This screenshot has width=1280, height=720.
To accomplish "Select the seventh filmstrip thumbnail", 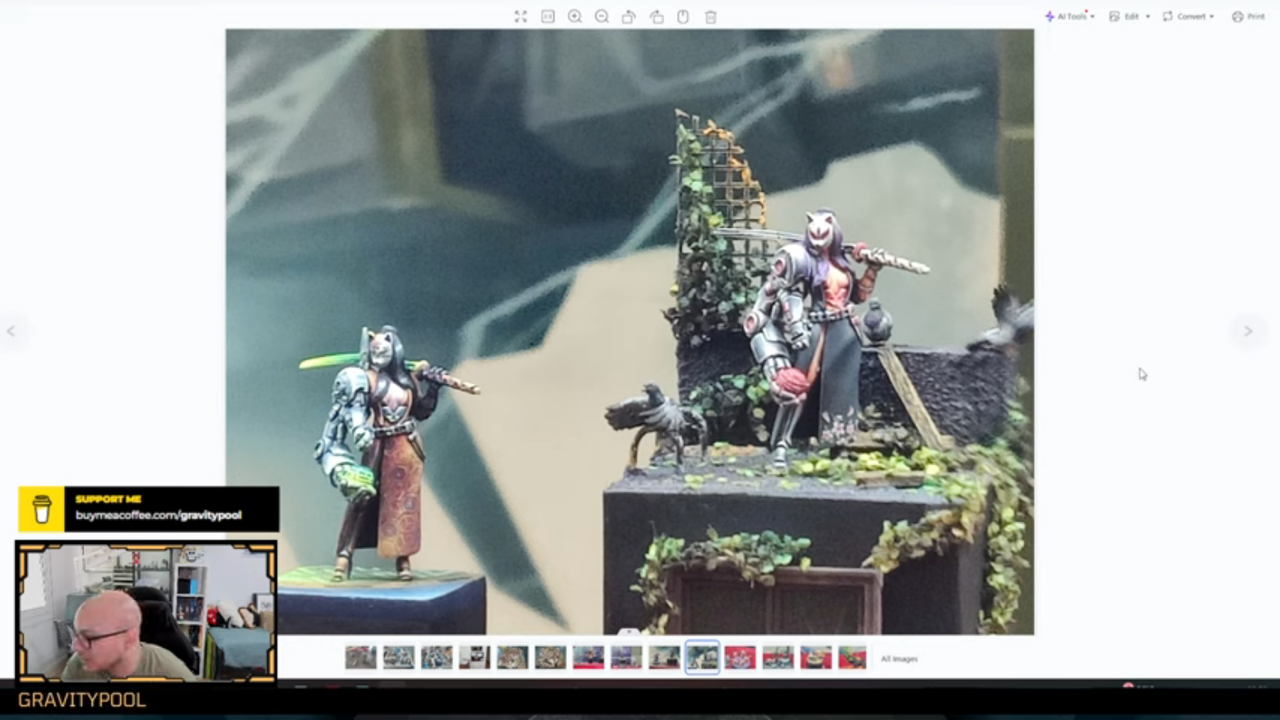I will tap(589, 657).
